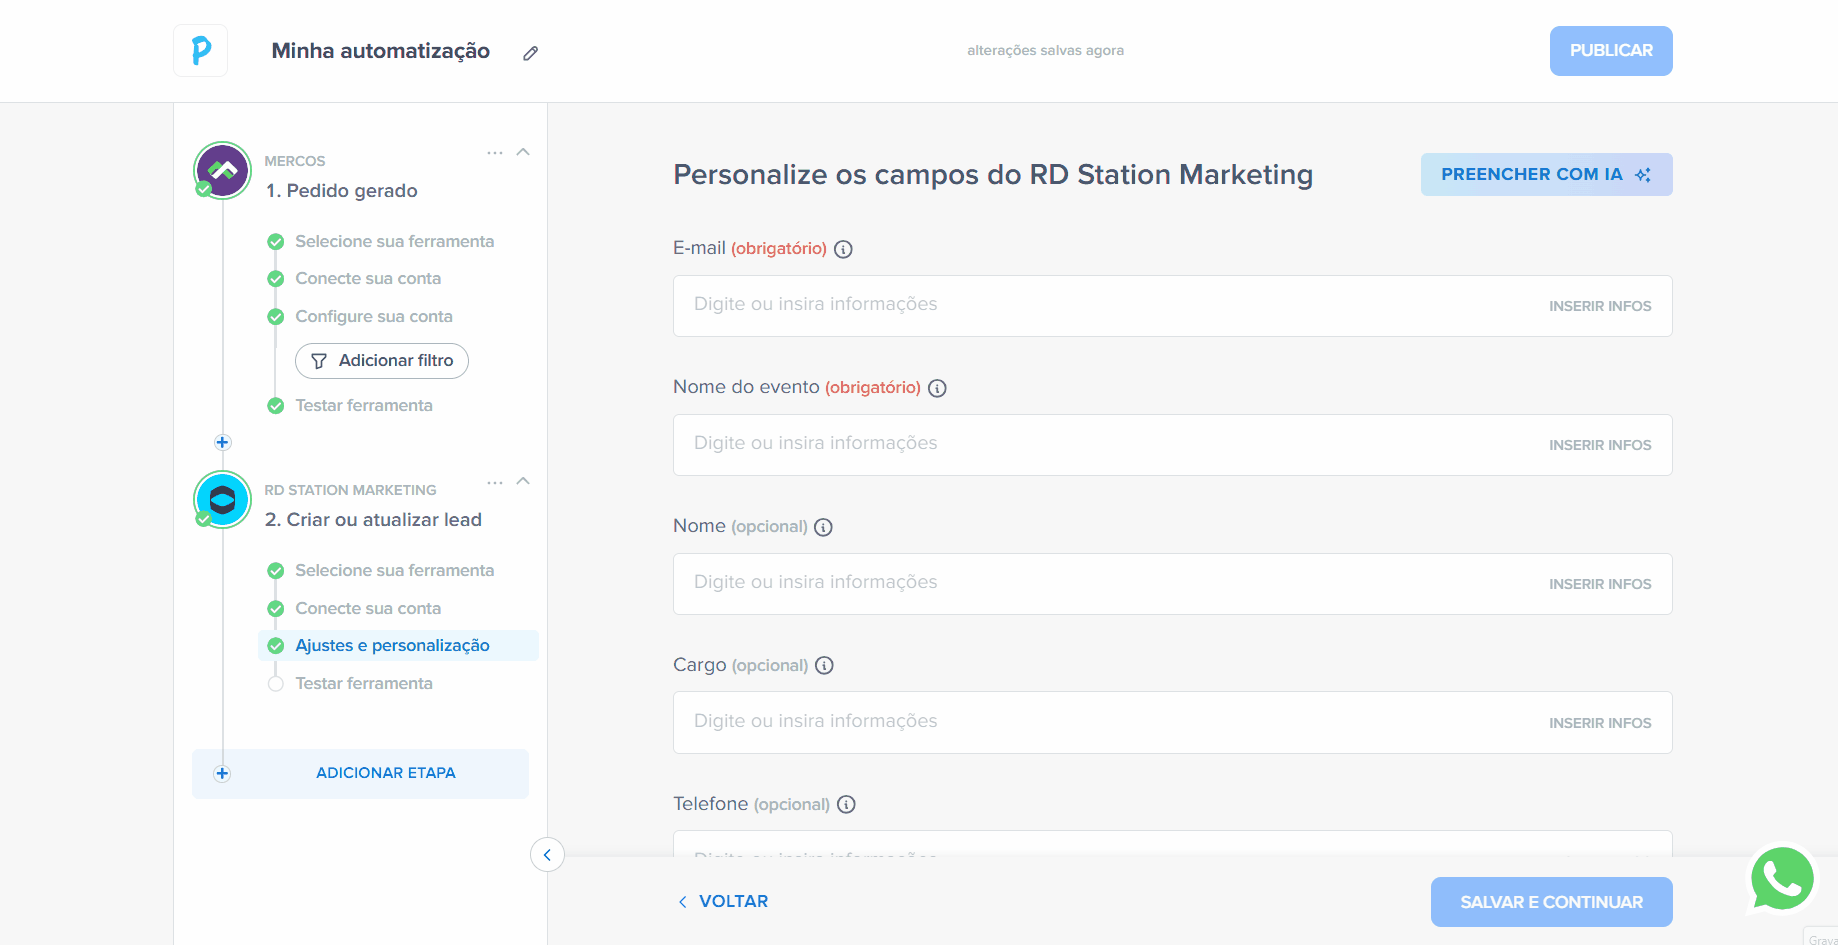Show info tooltip for Nome field
This screenshot has height=945, width=1838.
pyautogui.click(x=823, y=527)
